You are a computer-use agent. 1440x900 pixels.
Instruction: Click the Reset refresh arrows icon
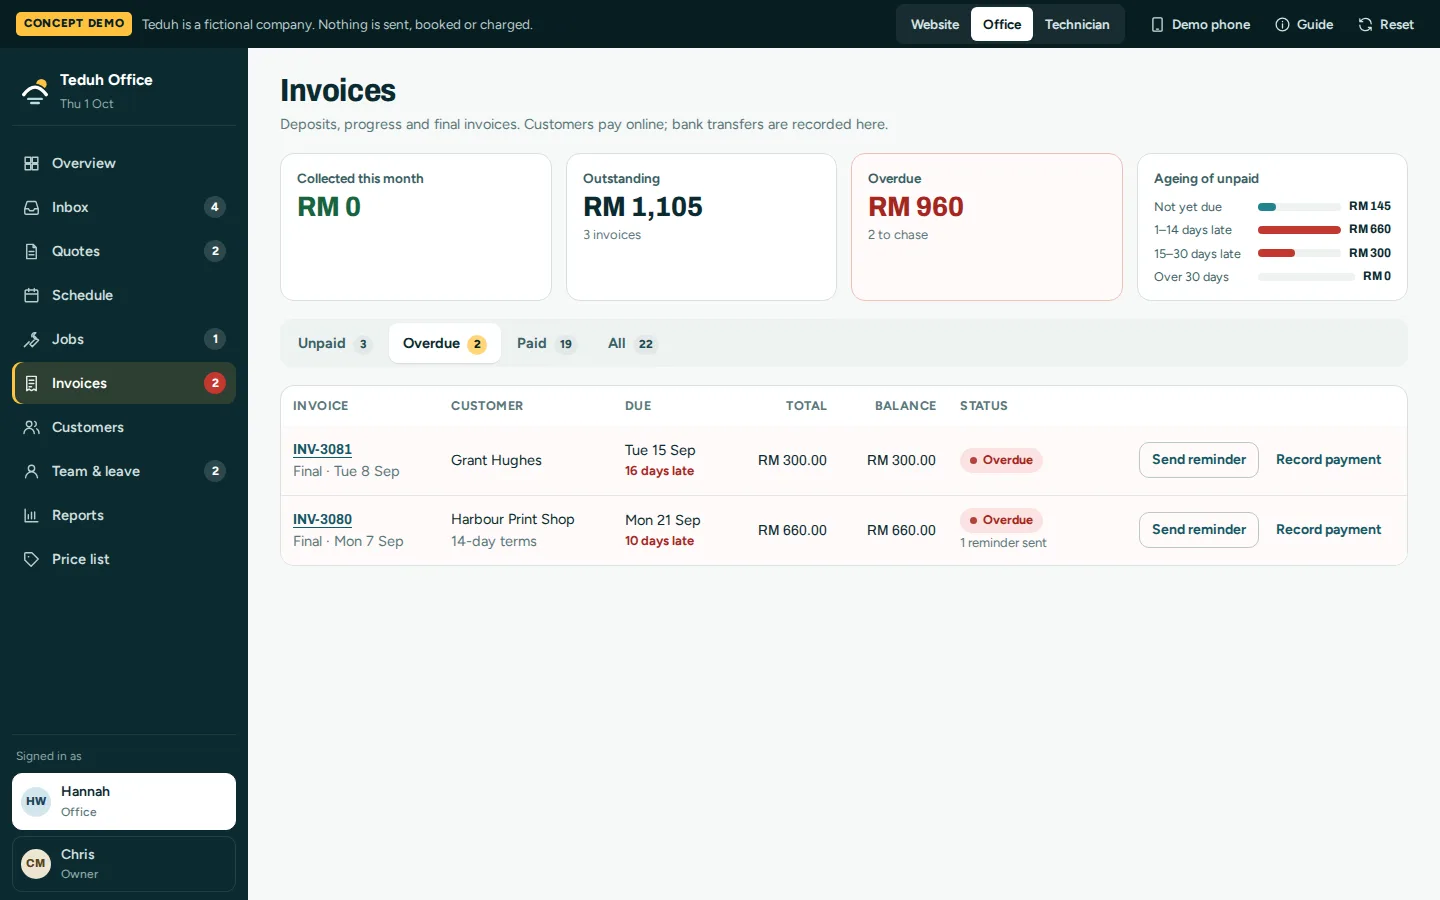point(1365,24)
